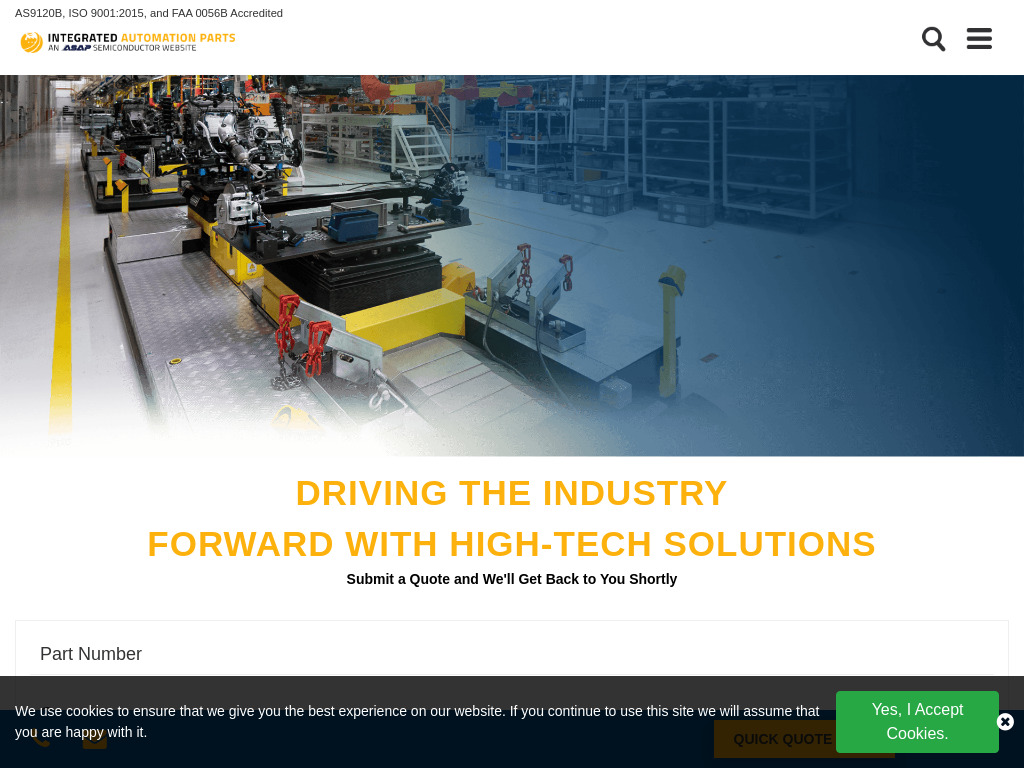The height and width of the screenshot is (768, 1024).
Task: Open the hamburger menu
Action: [x=979, y=39]
